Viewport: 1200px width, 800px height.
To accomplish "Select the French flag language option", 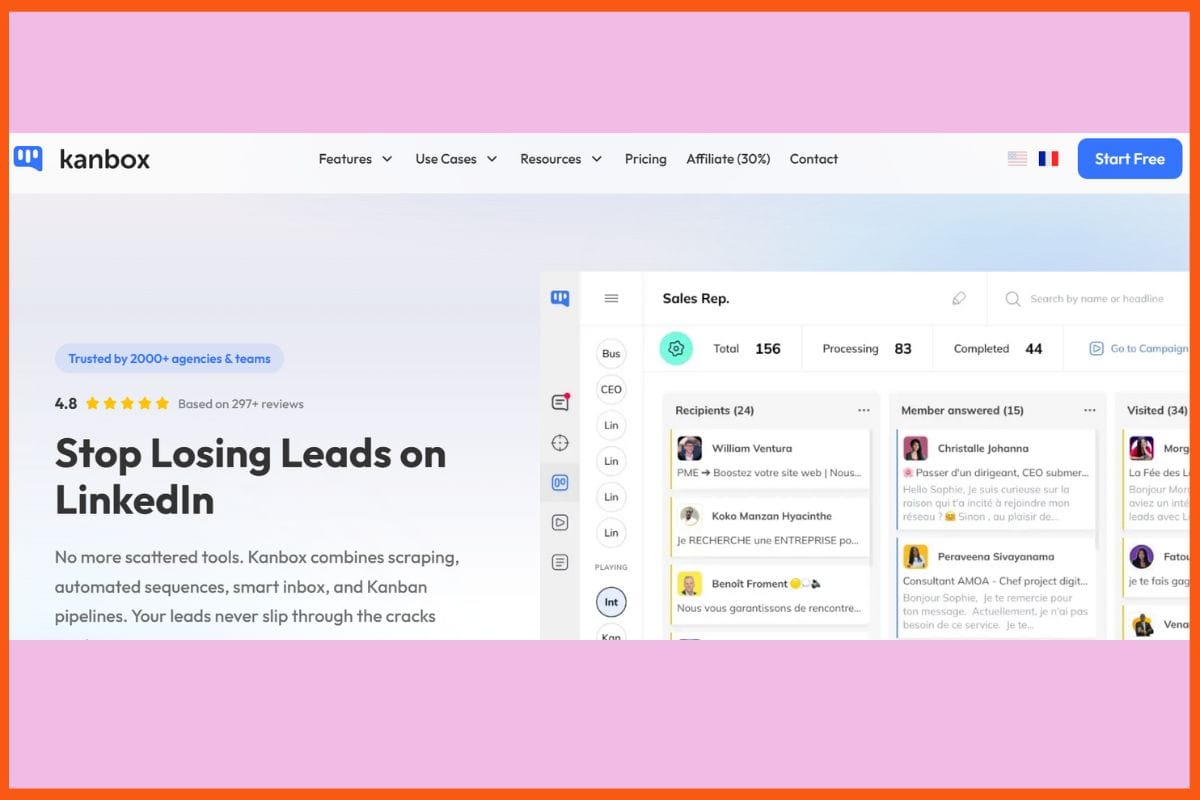I will pyautogui.click(x=1048, y=158).
